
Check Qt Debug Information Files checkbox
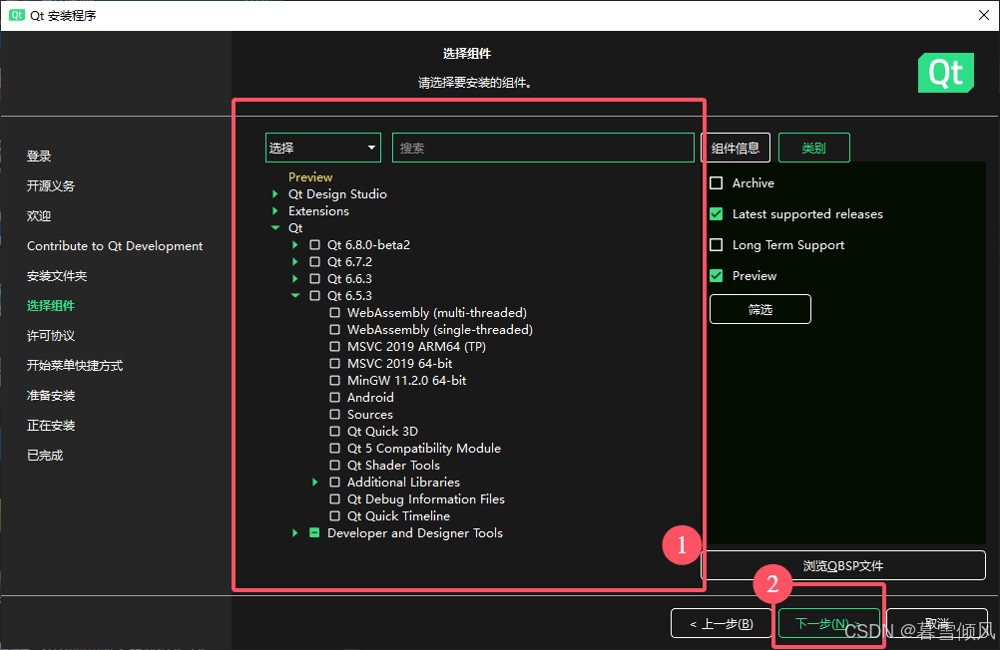pyautogui.click(x=334, y=499)
